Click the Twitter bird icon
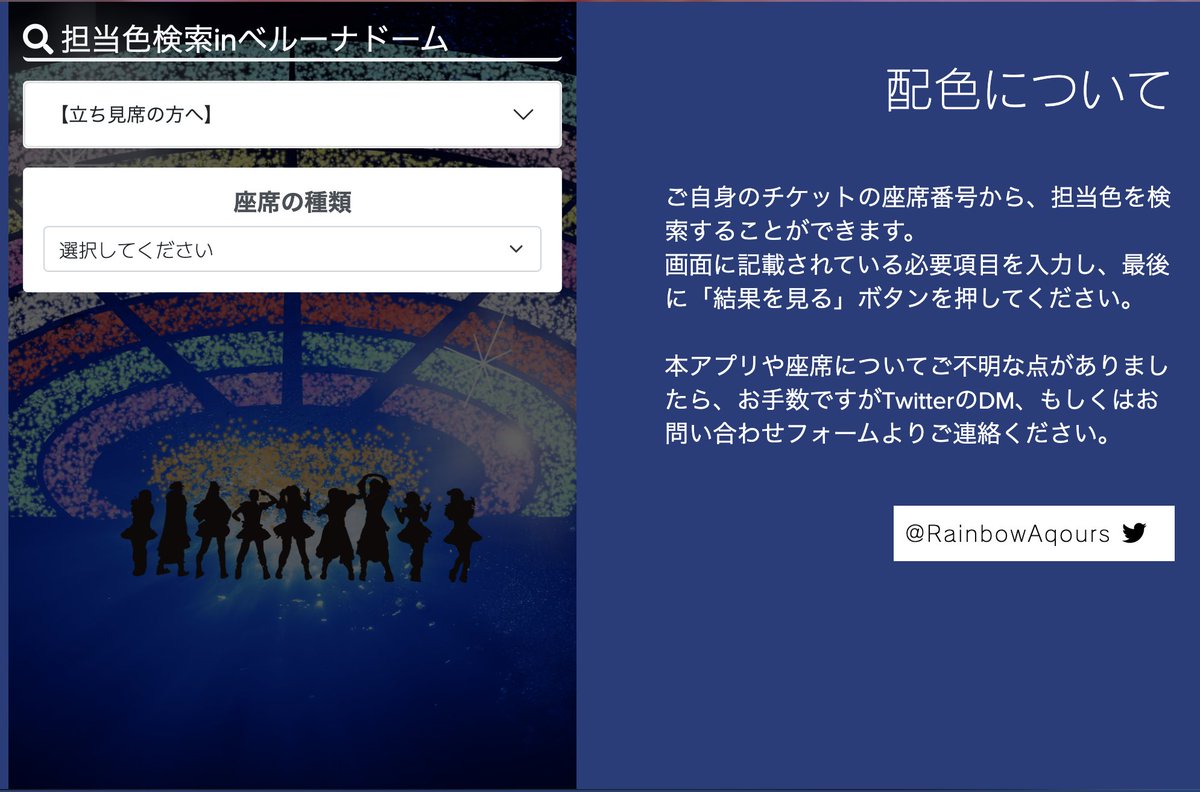The height and width of the screenshot is (792, 1200). coord(1133,533)
